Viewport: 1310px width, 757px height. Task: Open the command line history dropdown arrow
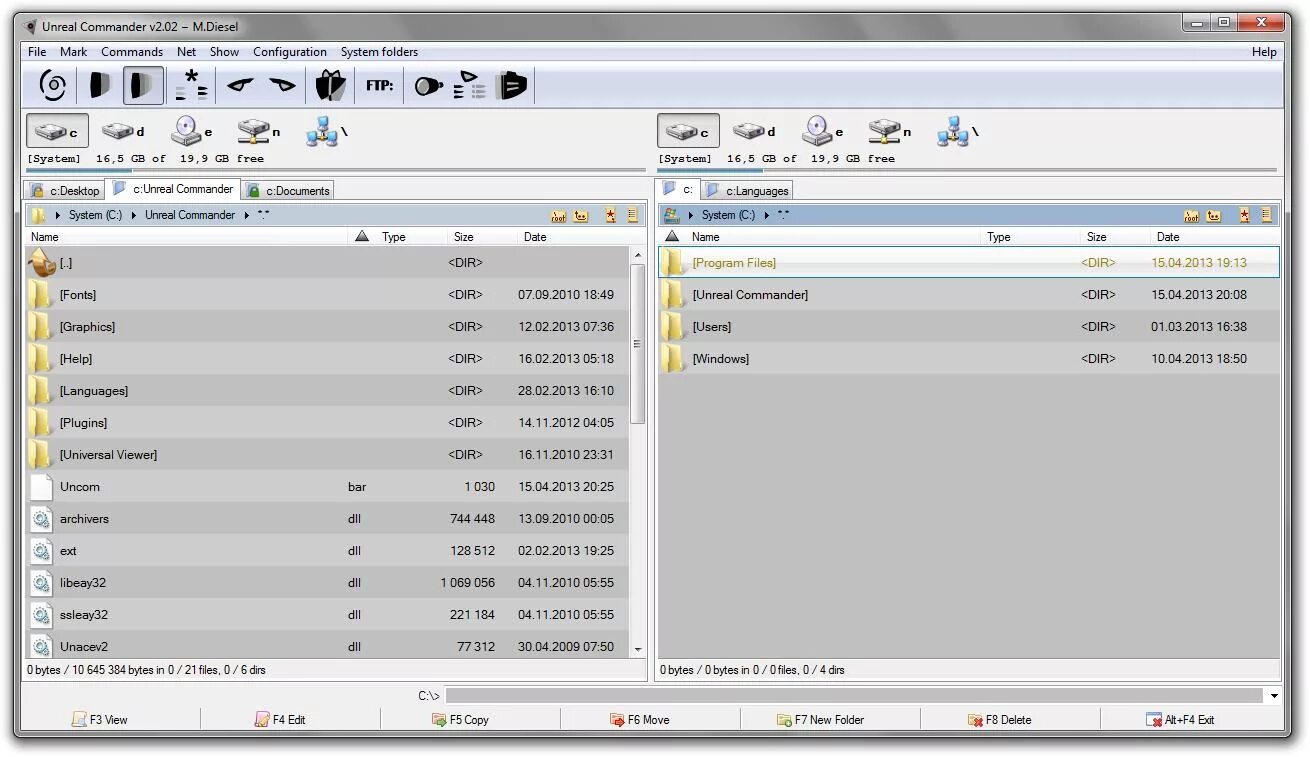[x=1274, y=696]
